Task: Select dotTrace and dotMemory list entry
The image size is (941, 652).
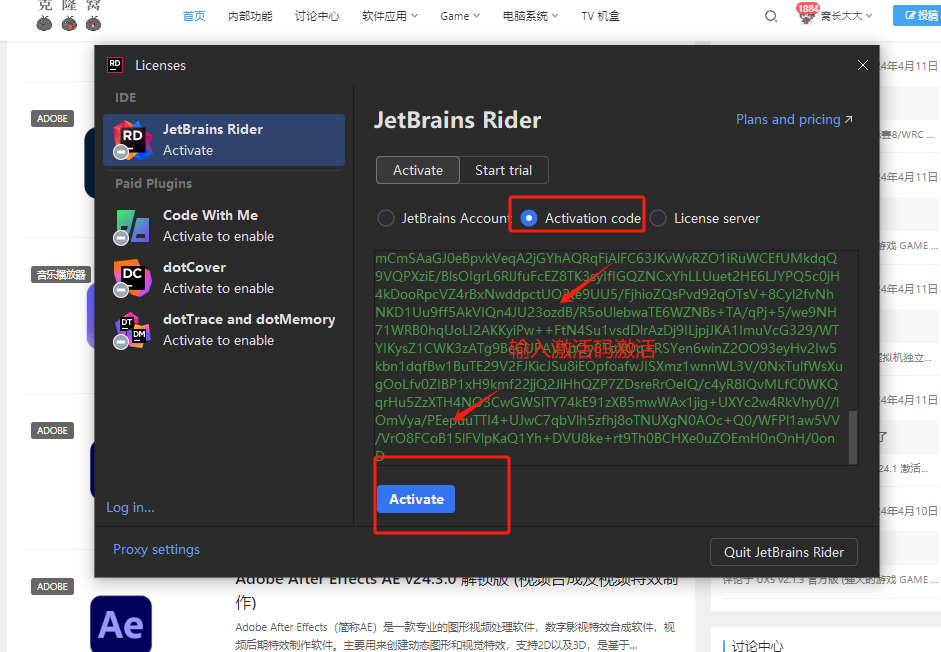Action: pos(224,330)
